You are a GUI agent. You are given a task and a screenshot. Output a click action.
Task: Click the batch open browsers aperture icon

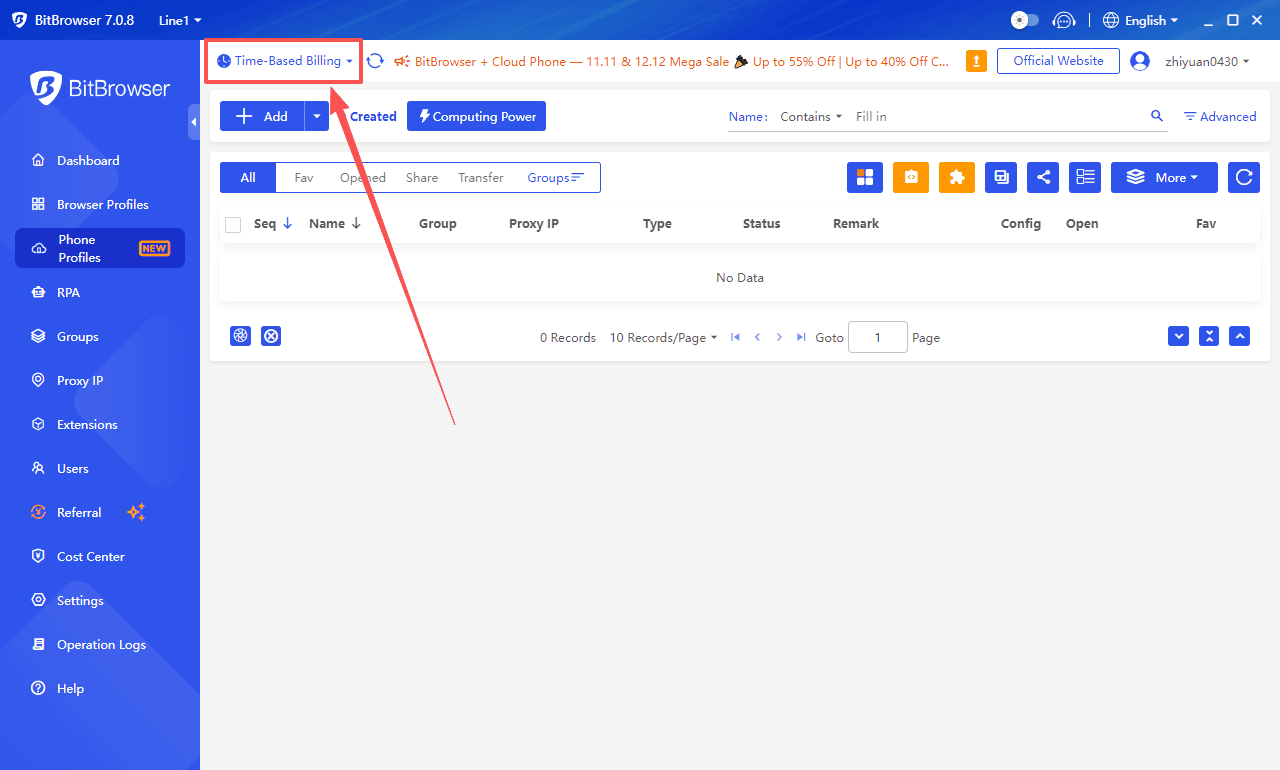(240, 336)
